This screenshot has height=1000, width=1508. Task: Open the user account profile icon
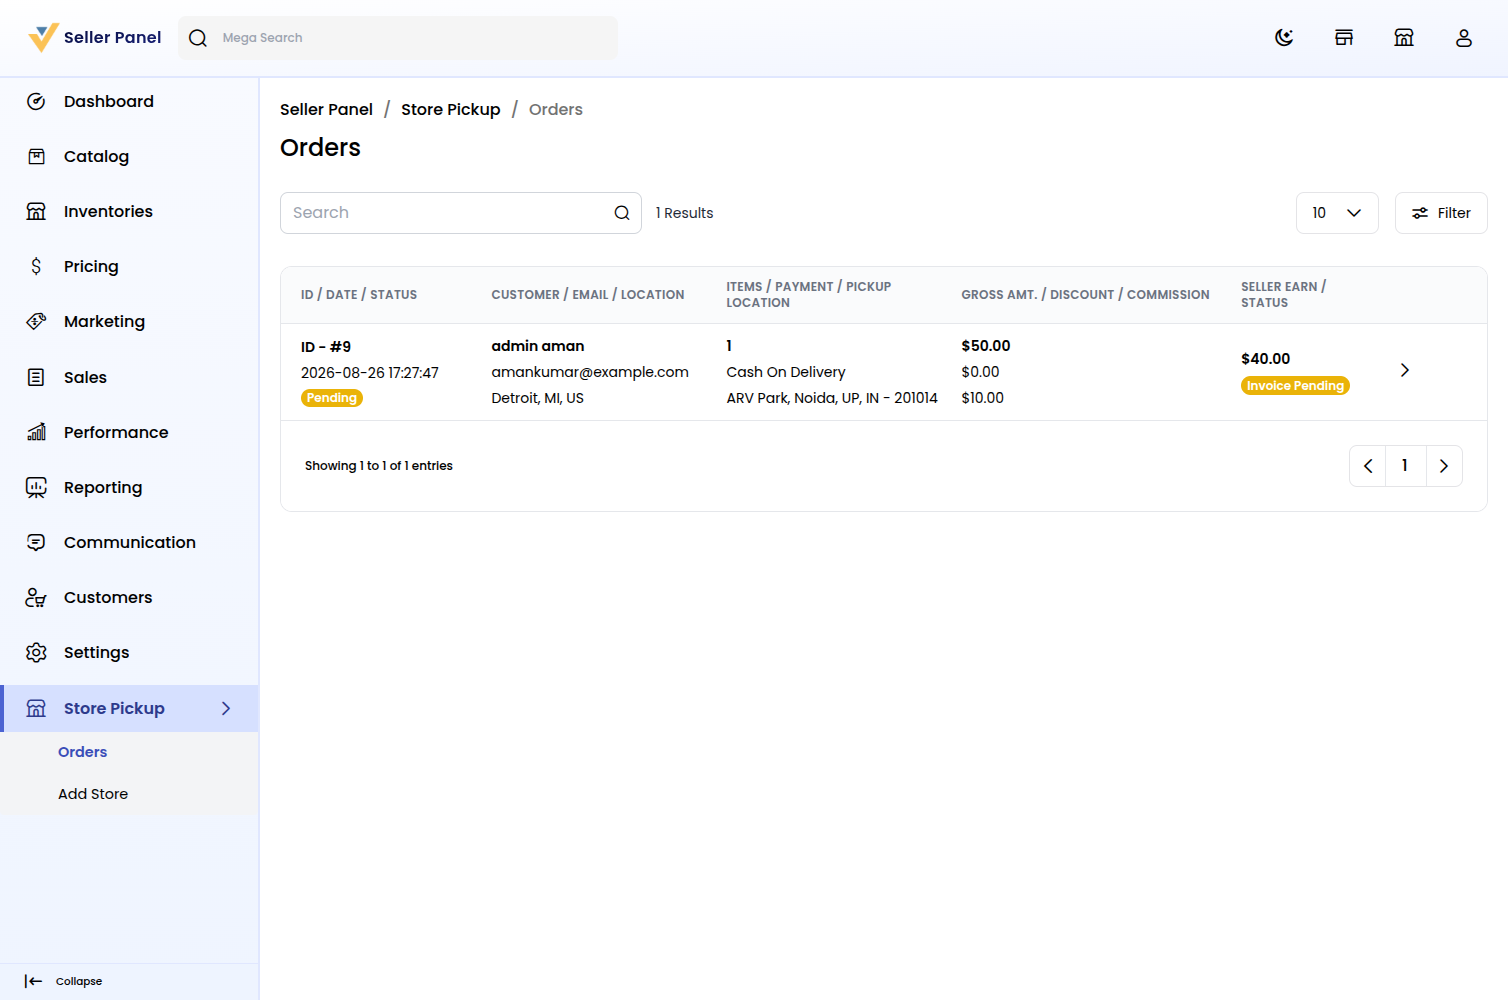1464,38
